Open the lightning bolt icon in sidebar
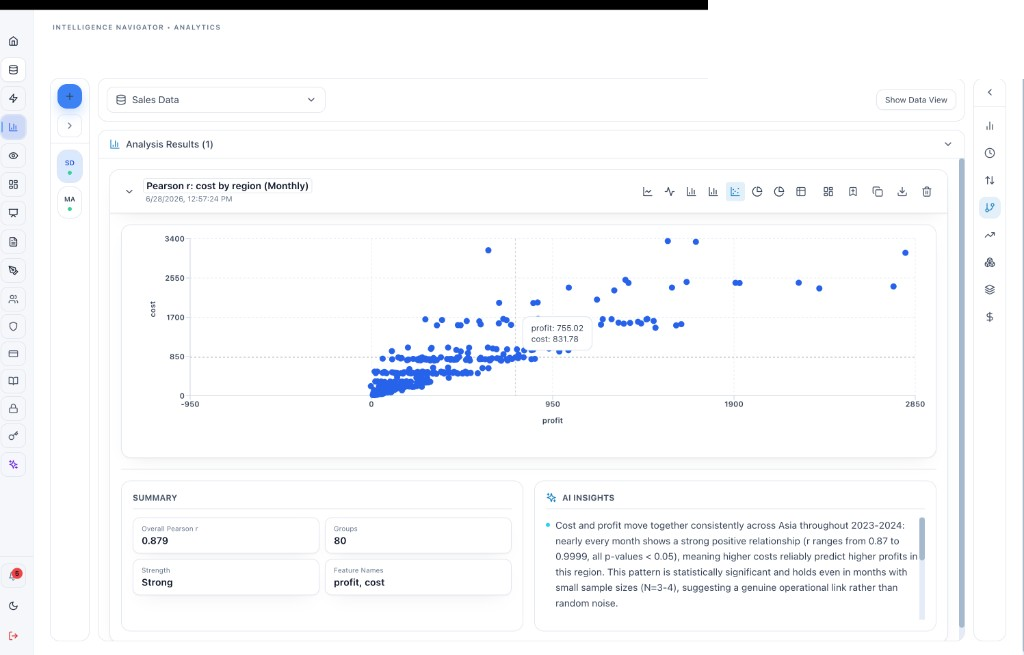1024x655 pixels. tap(13, 99)
